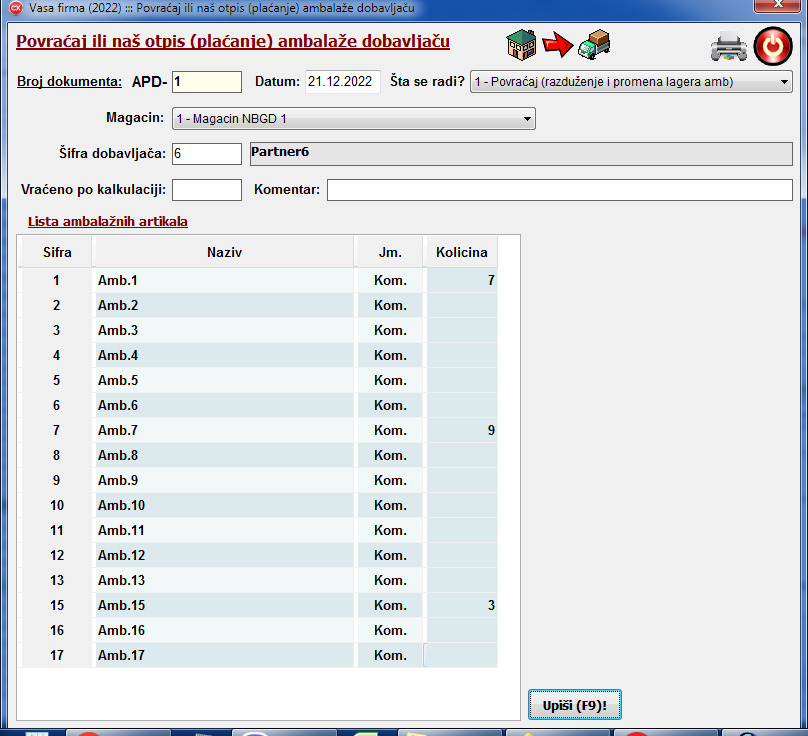
Task: Click the page title heading link
Action: click(x=233, y=41)
